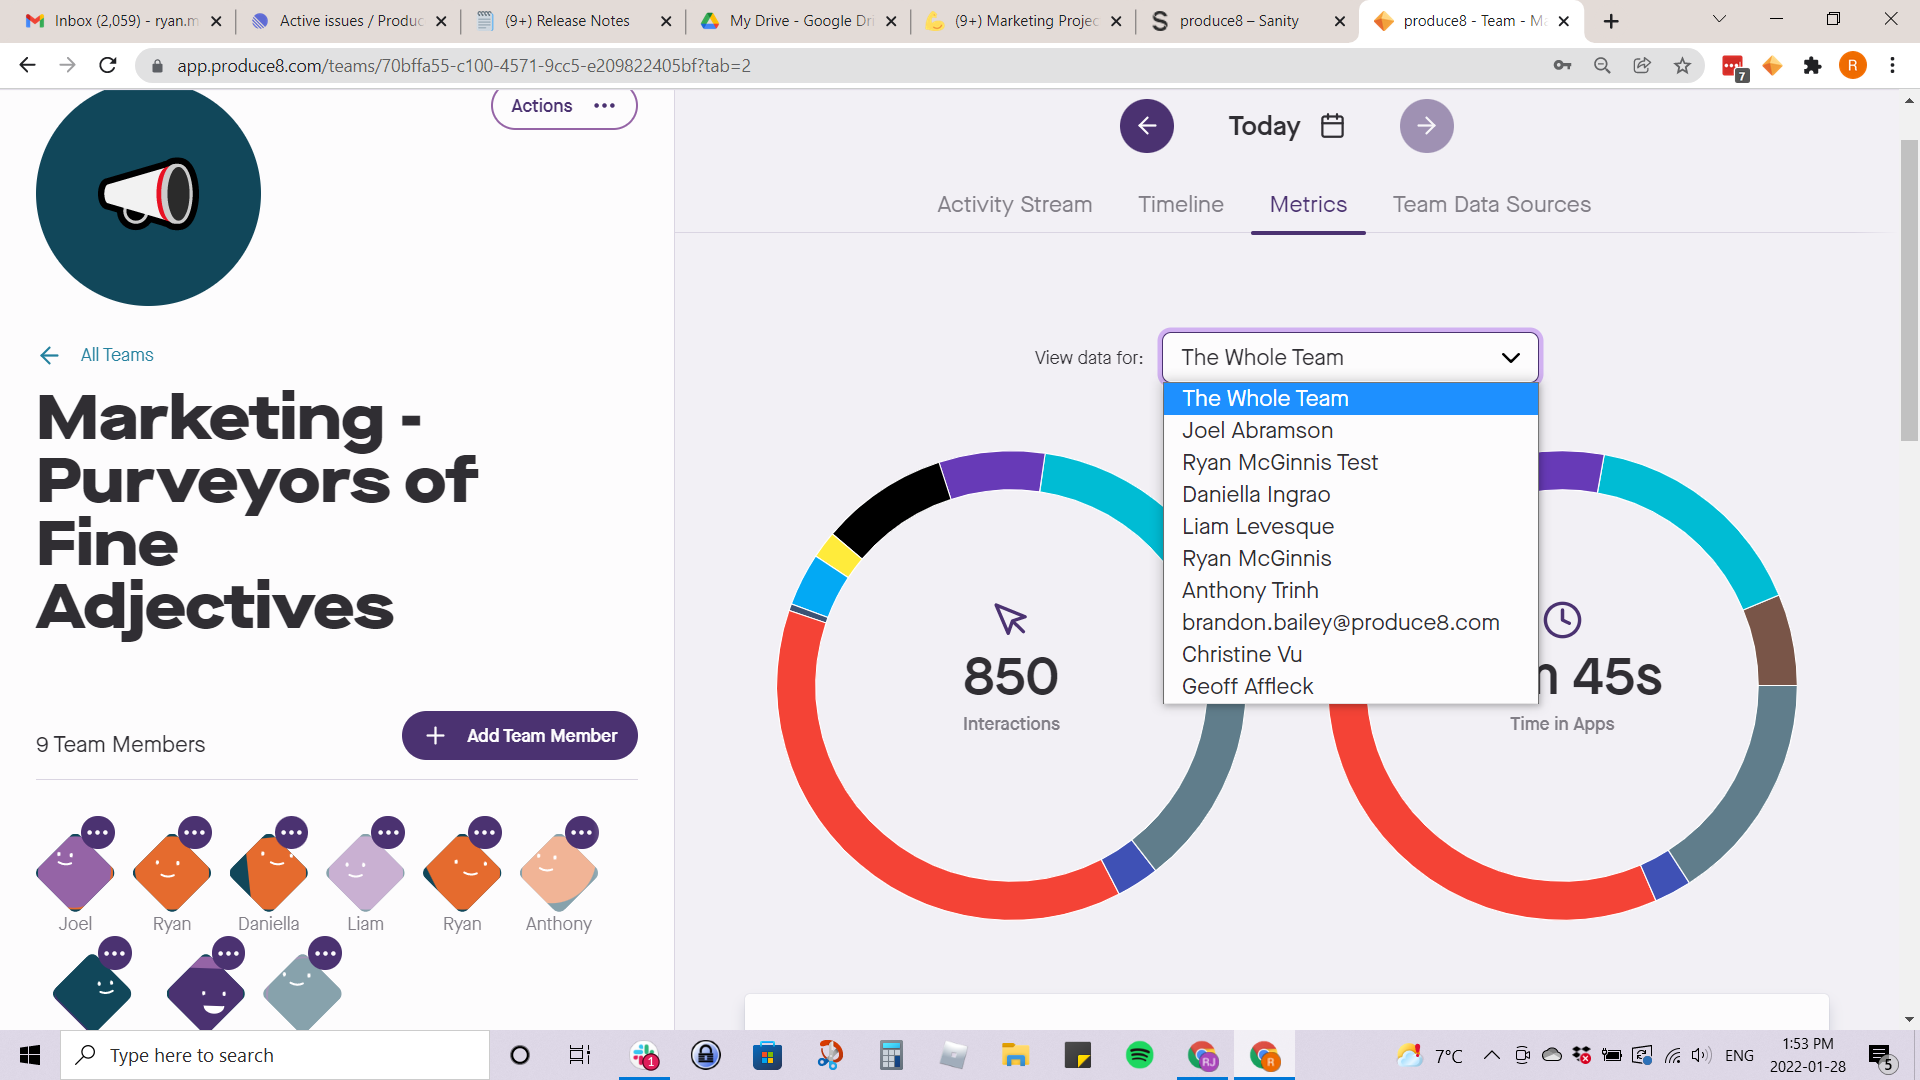This screenshot has height=1080, width=1920.
Task: Open options menu on Joel's avatar
Action: [x=98, y=832]
